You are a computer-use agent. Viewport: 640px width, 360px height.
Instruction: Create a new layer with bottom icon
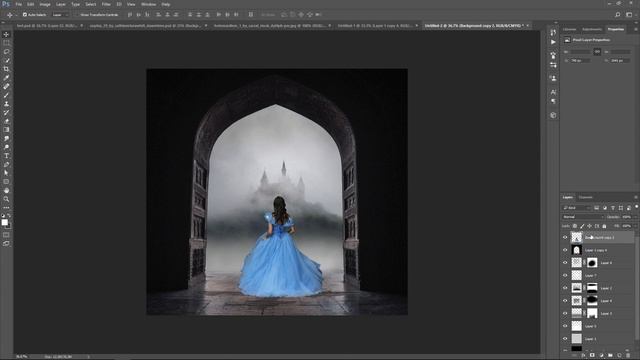(x=619, y=356)
